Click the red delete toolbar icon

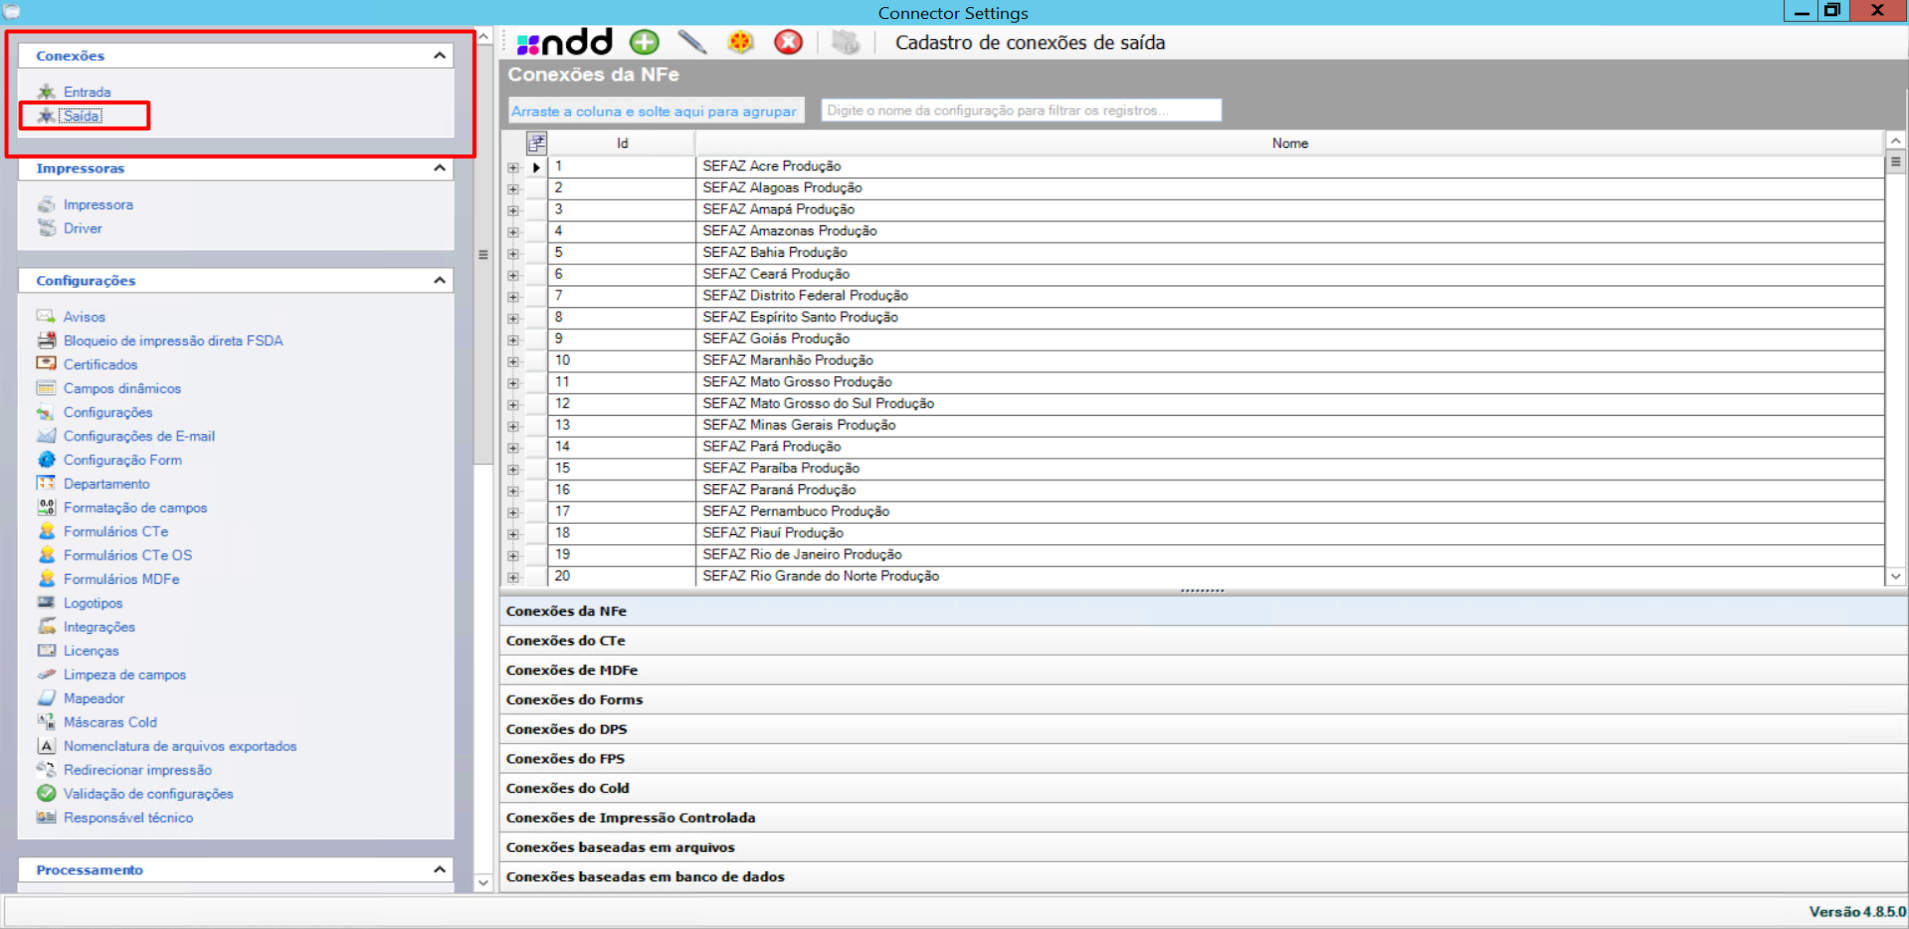point(788,42)
